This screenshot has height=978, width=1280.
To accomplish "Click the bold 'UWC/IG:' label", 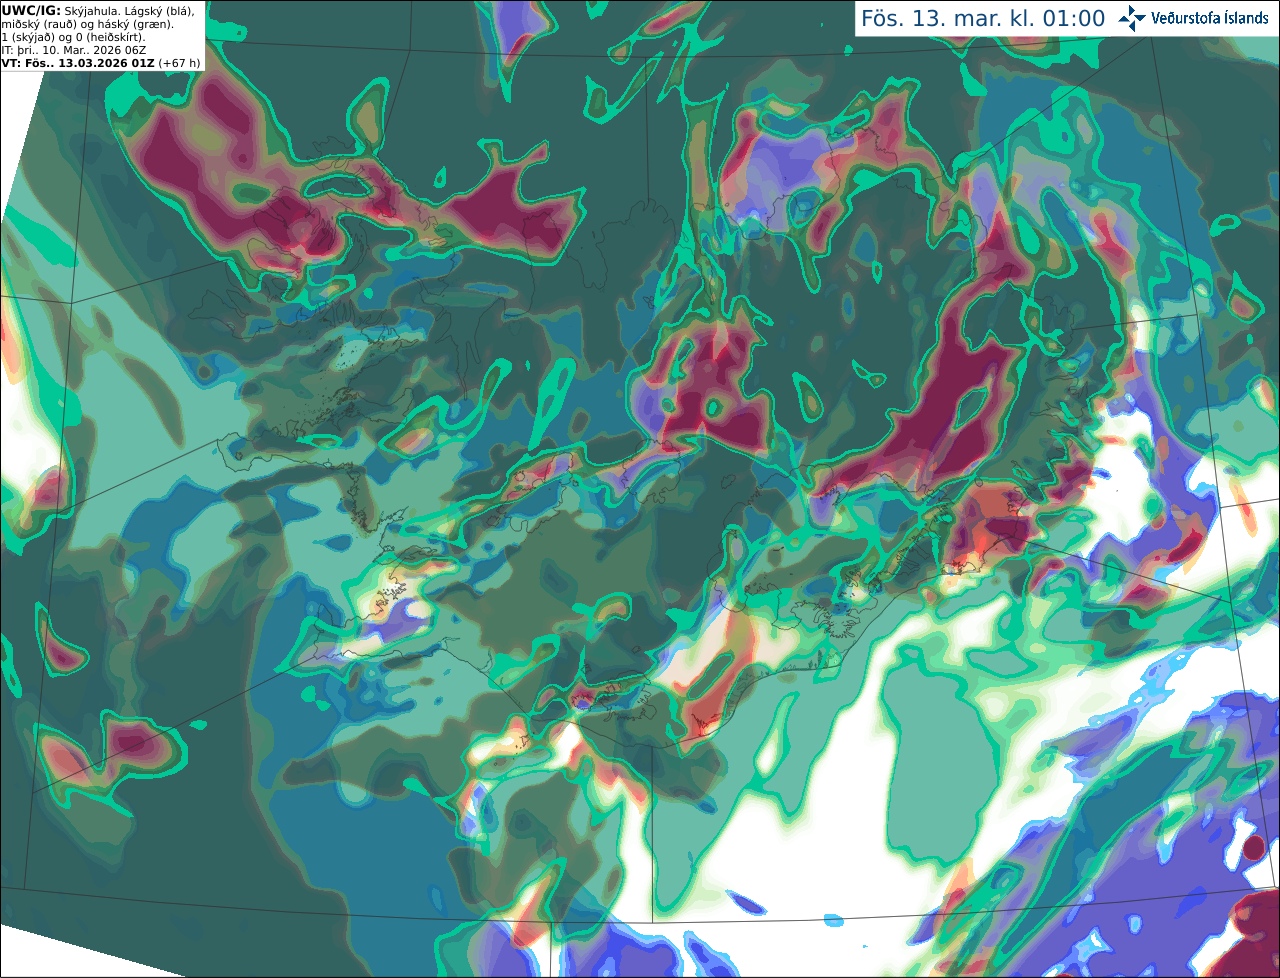I will coord(31,10).
